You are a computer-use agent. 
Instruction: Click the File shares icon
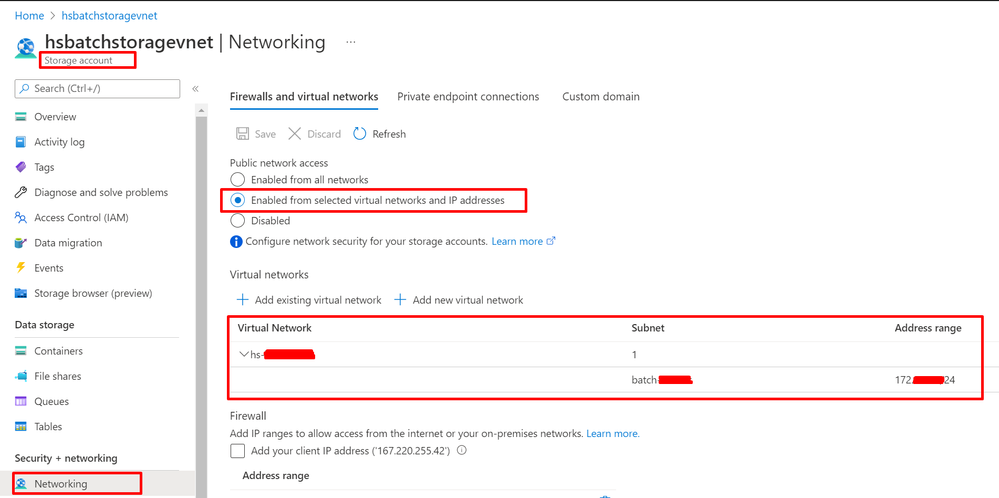tap(21, 376)
